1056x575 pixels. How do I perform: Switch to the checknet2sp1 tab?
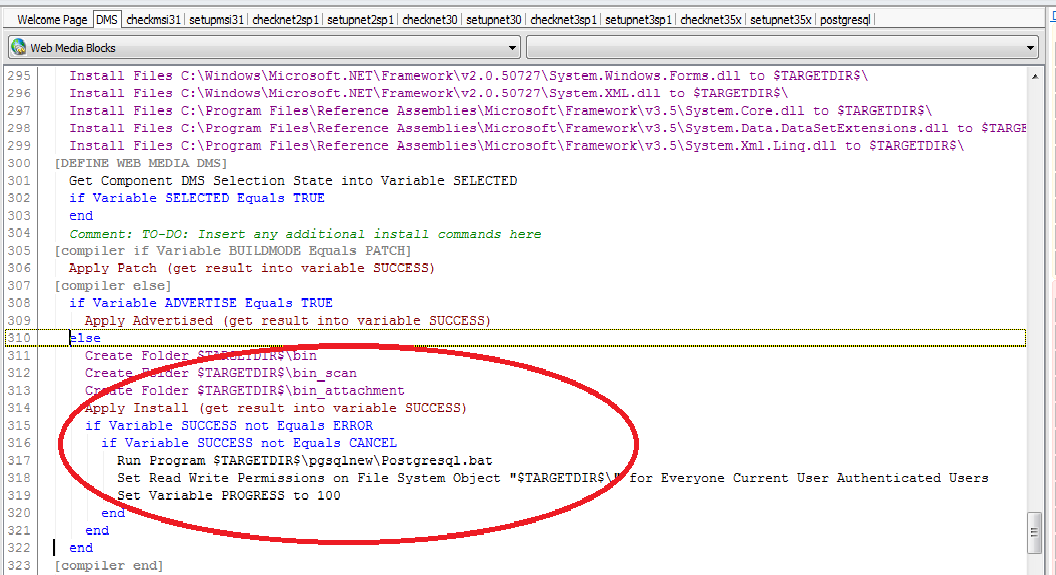click(x=286, y=20)
